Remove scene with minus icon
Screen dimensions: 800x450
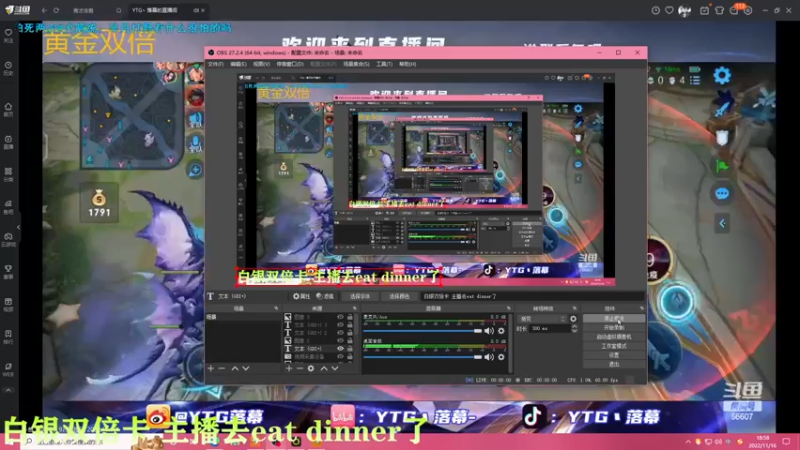(x=221, y=368)
